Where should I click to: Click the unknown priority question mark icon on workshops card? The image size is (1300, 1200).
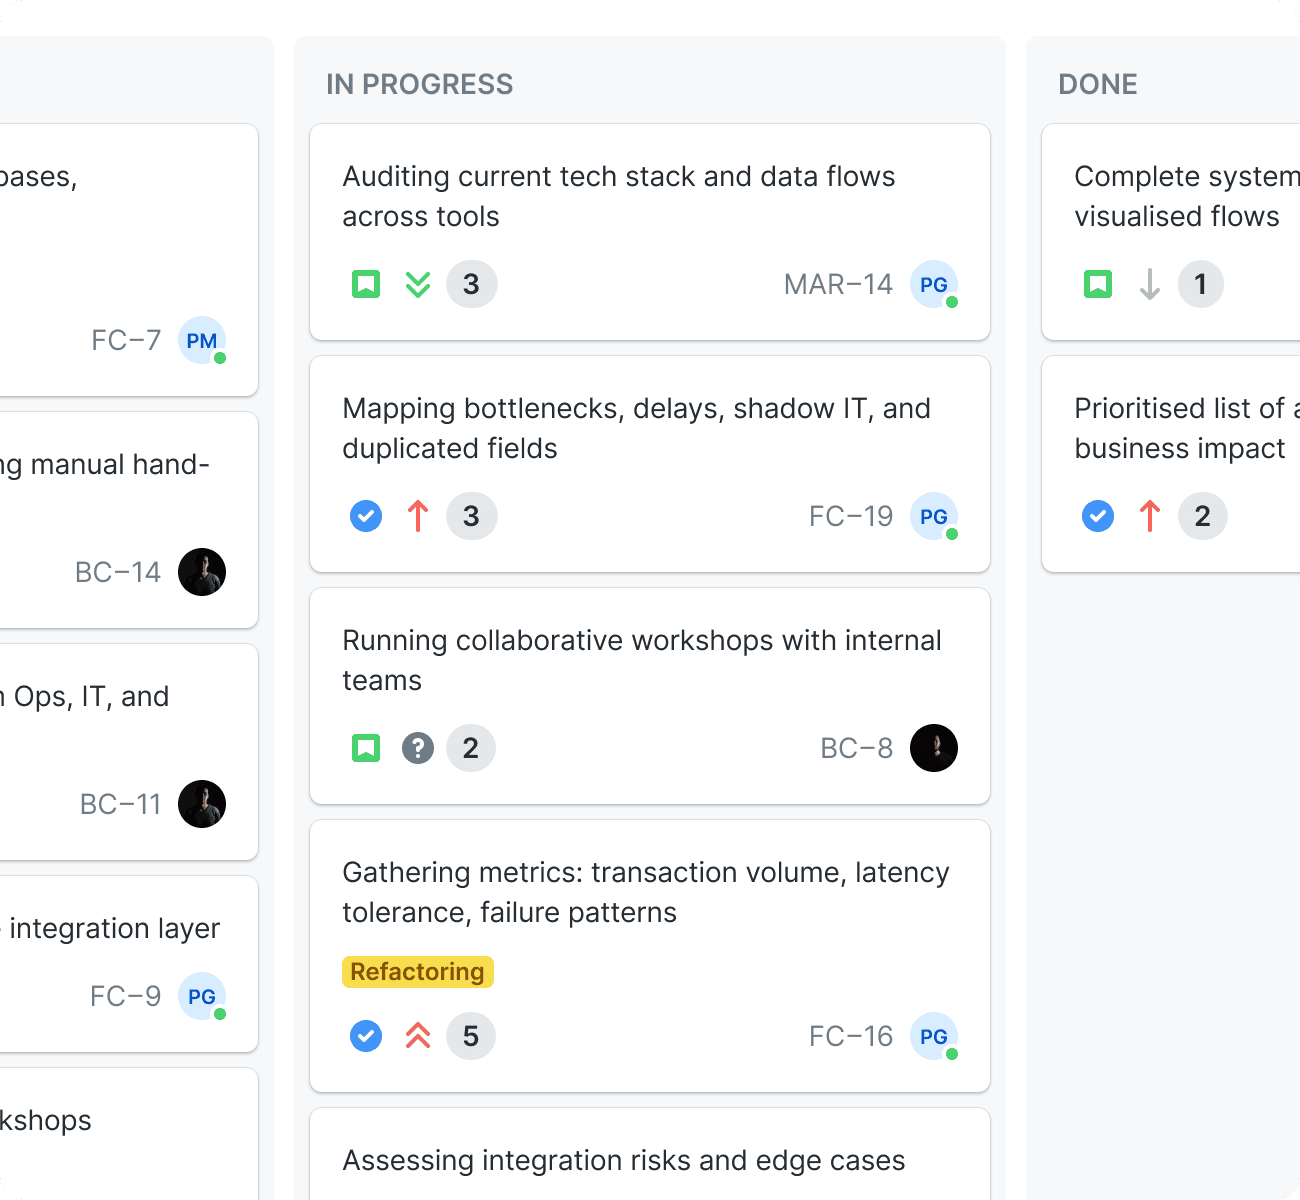click(418, 748)
